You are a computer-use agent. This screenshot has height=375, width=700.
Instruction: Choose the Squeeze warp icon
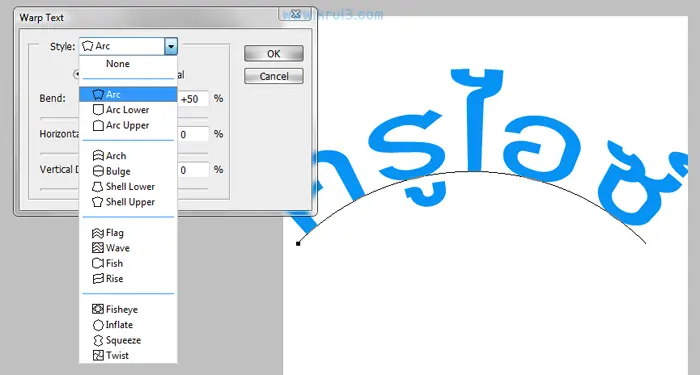[98, 341]
